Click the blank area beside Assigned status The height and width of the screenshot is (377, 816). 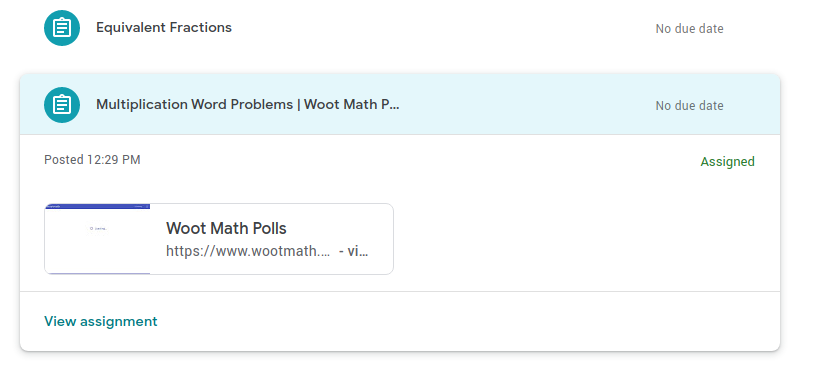click(x=416, y=161)
